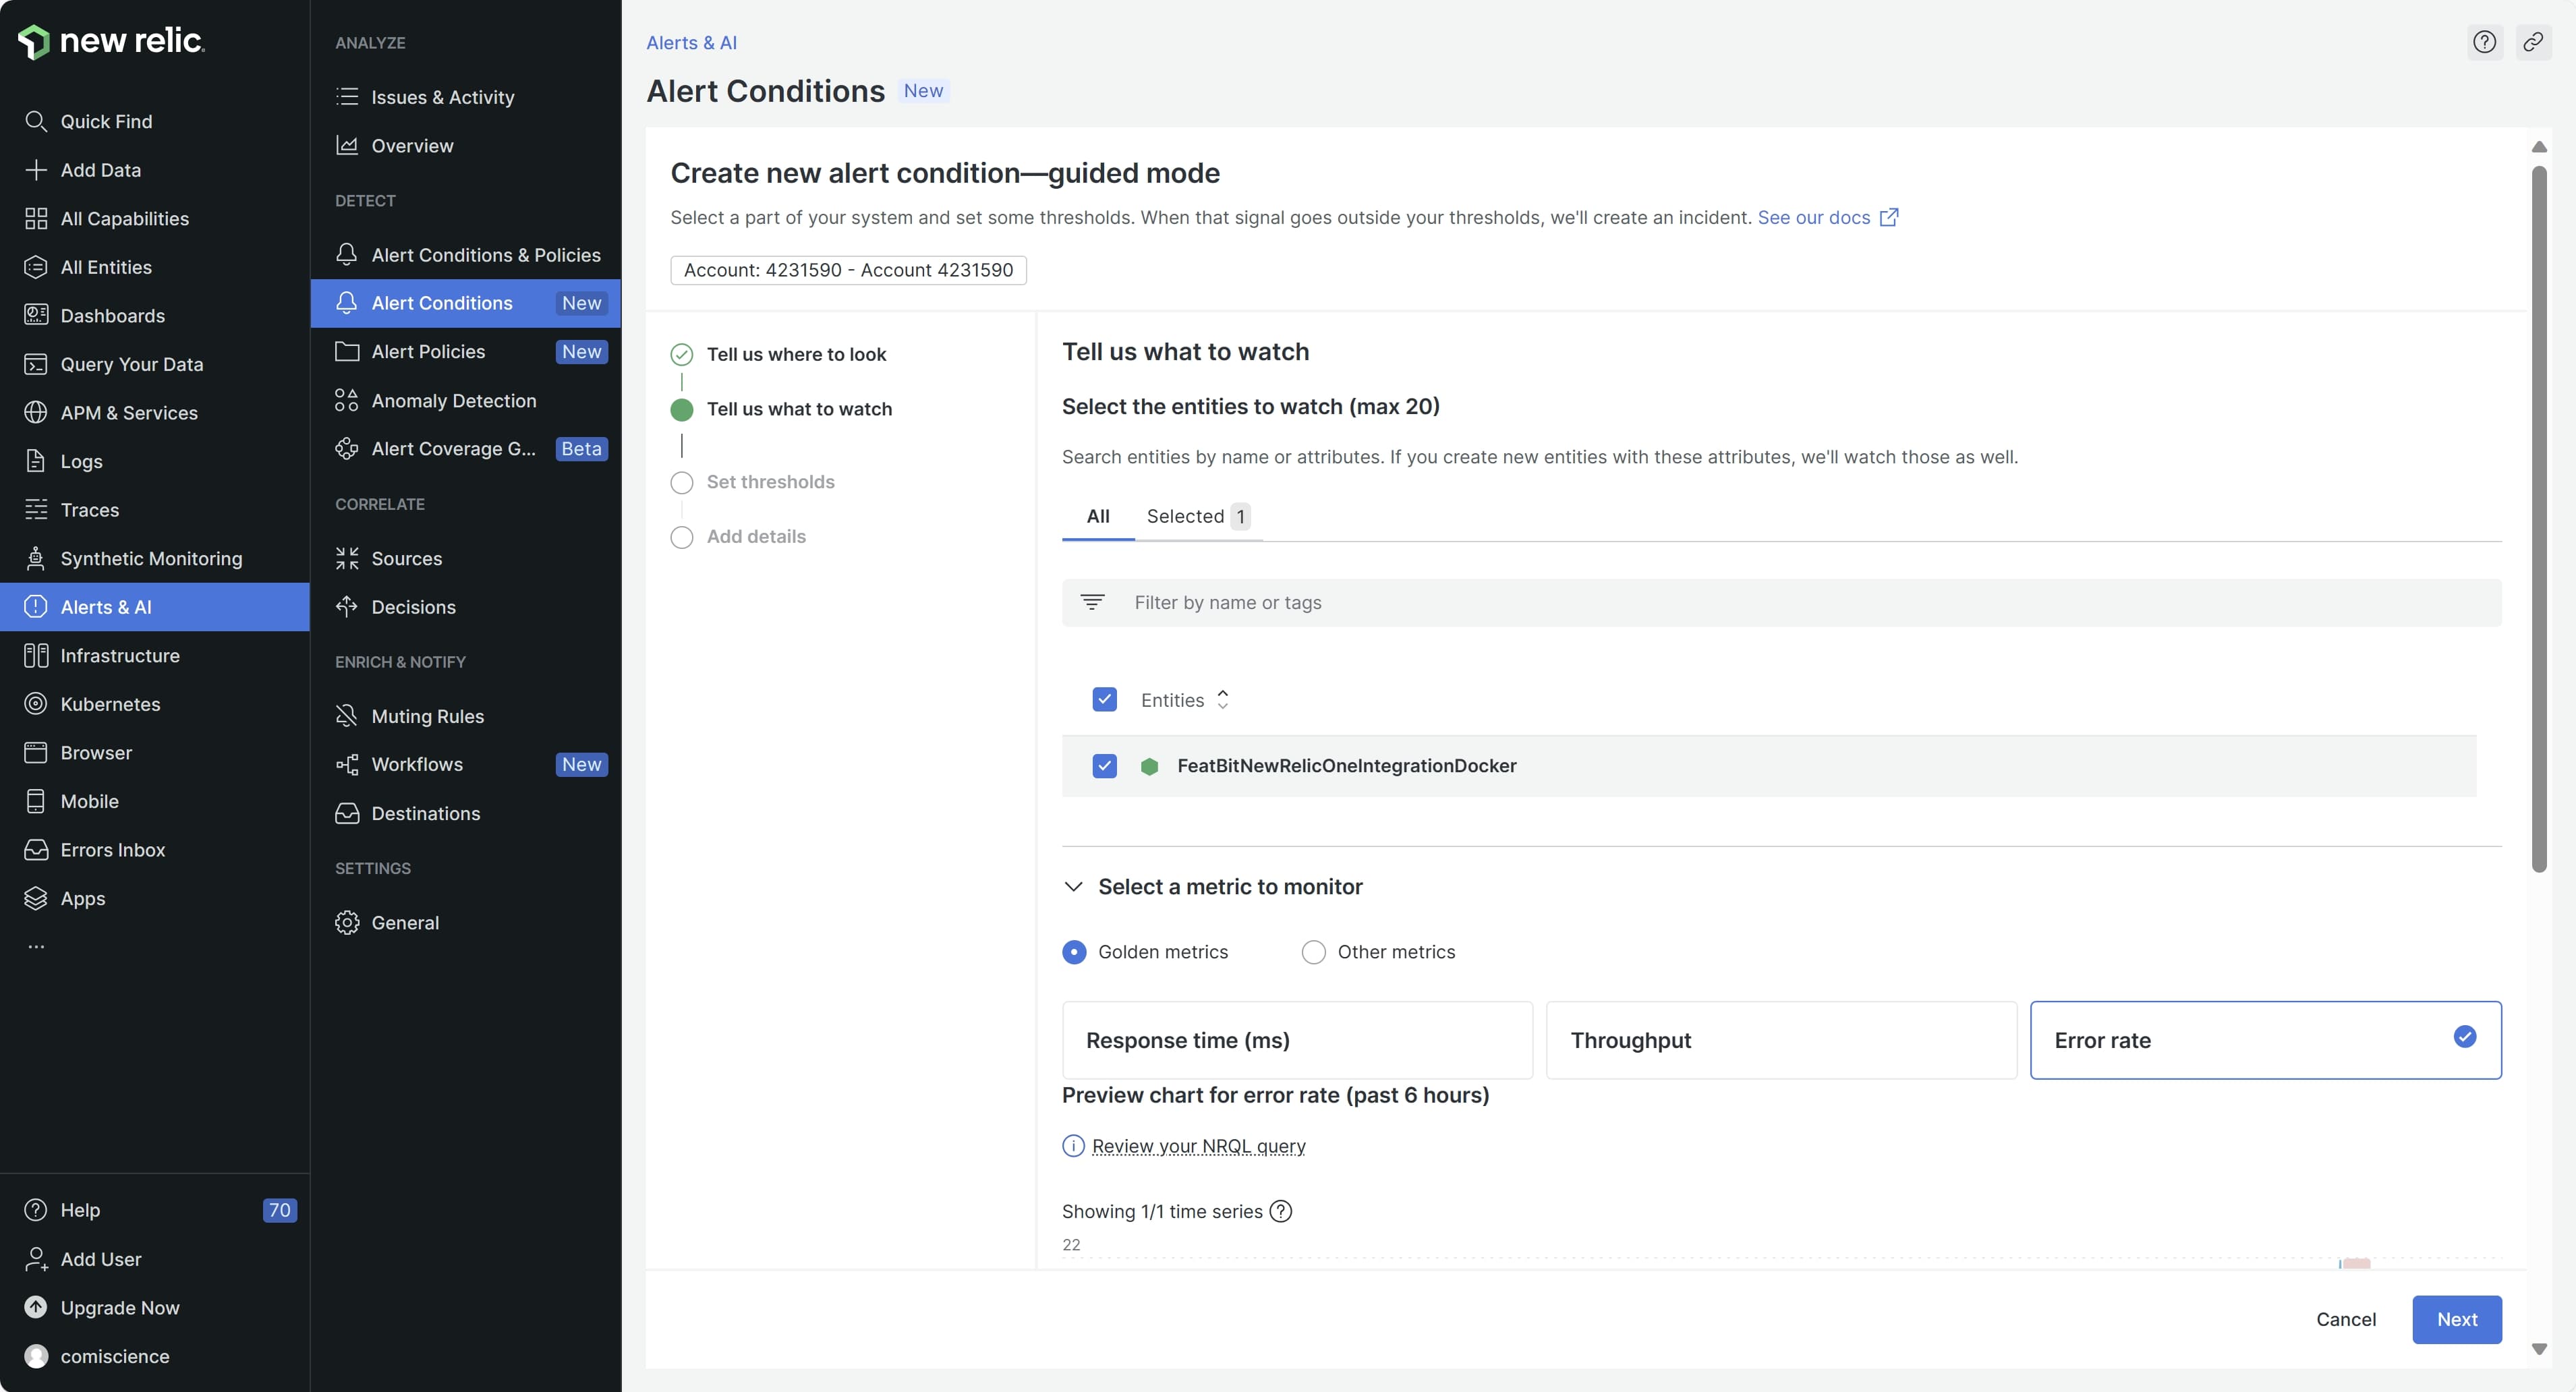Click the help question mark icon top right

2484,42
